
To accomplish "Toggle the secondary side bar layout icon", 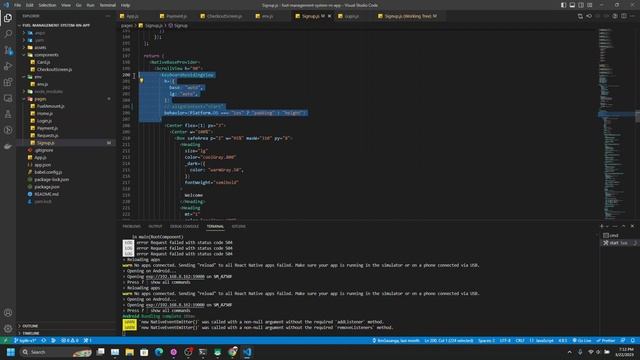I will (x=581, y=5).
